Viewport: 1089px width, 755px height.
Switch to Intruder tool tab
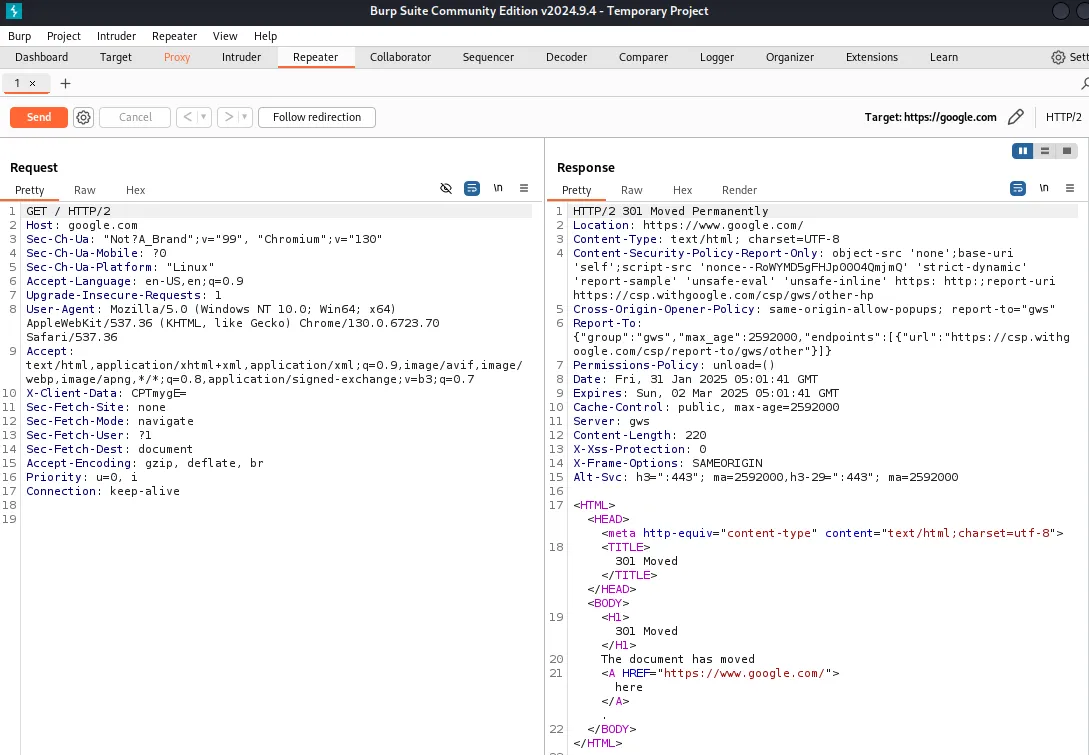tap(241, 57)
